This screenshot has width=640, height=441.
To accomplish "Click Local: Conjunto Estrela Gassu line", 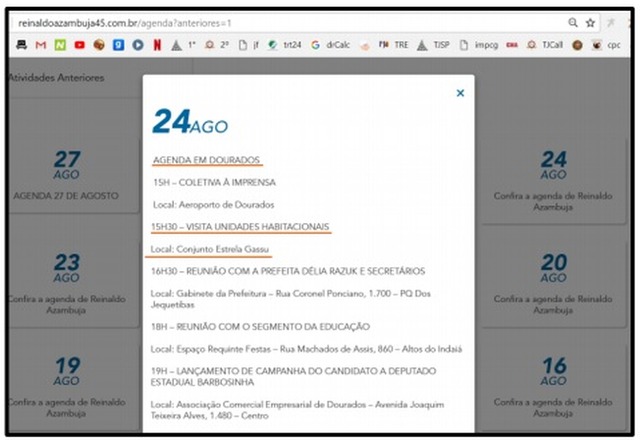I will pyautogui.click(x=209, y=249).
